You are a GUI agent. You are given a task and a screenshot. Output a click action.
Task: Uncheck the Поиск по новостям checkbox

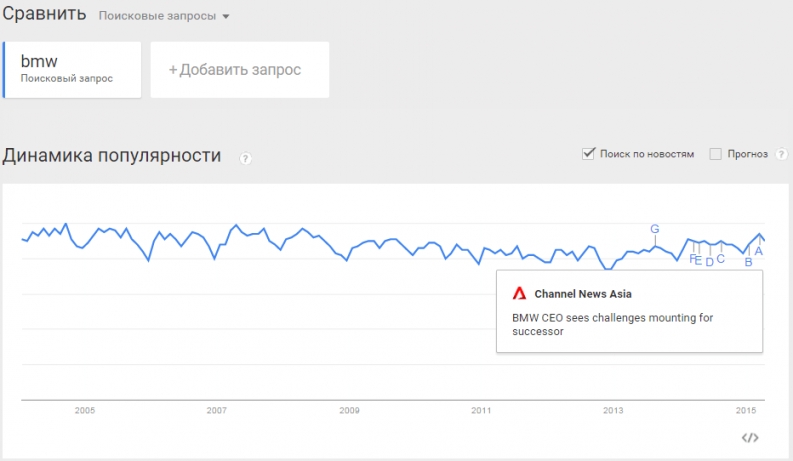(588, 154)
